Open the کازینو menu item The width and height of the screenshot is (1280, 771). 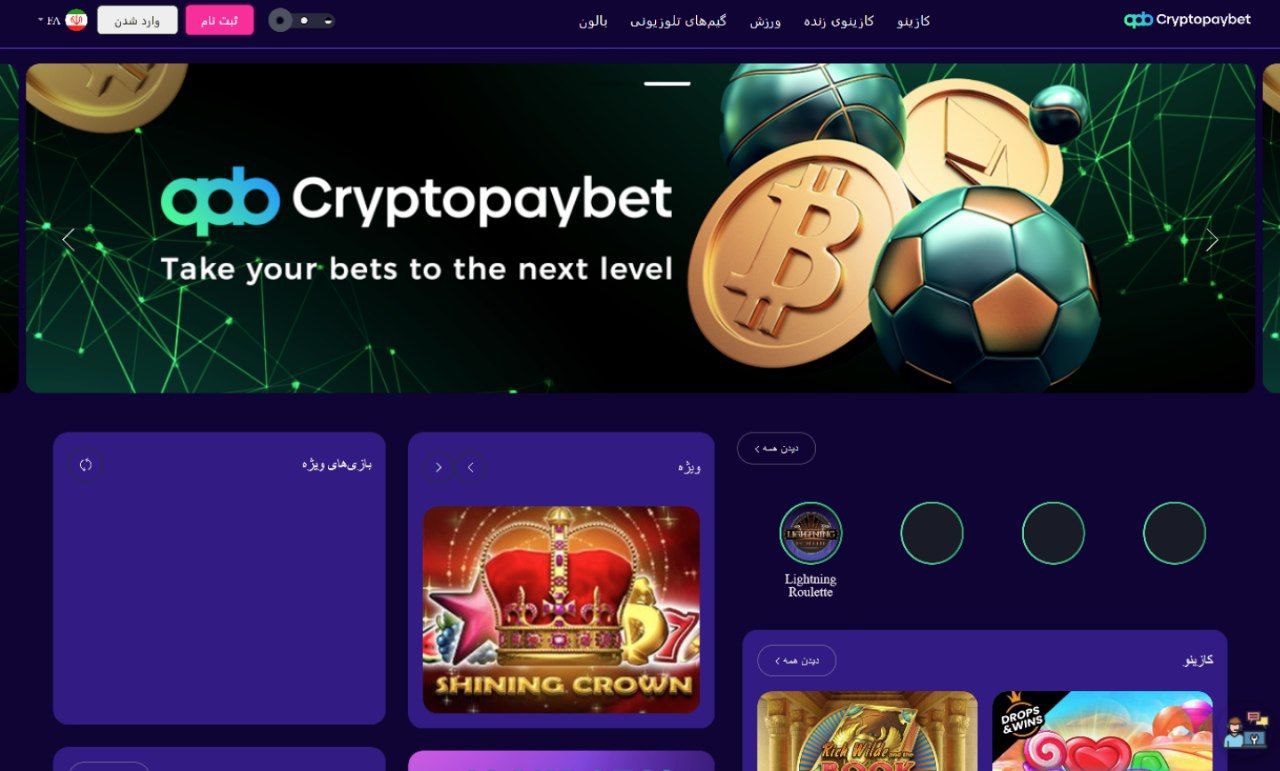tap(914, 21)
